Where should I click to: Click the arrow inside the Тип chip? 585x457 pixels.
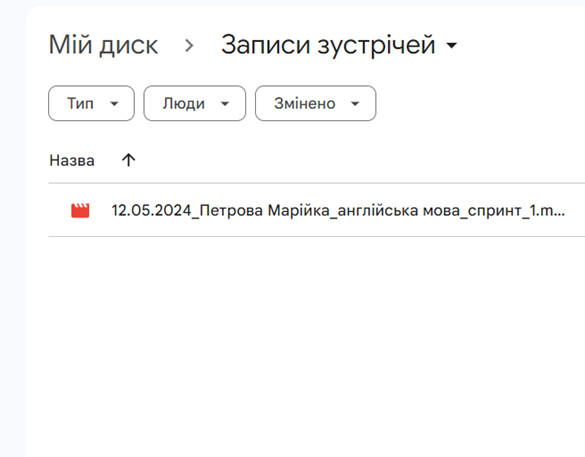coord(114,104)
